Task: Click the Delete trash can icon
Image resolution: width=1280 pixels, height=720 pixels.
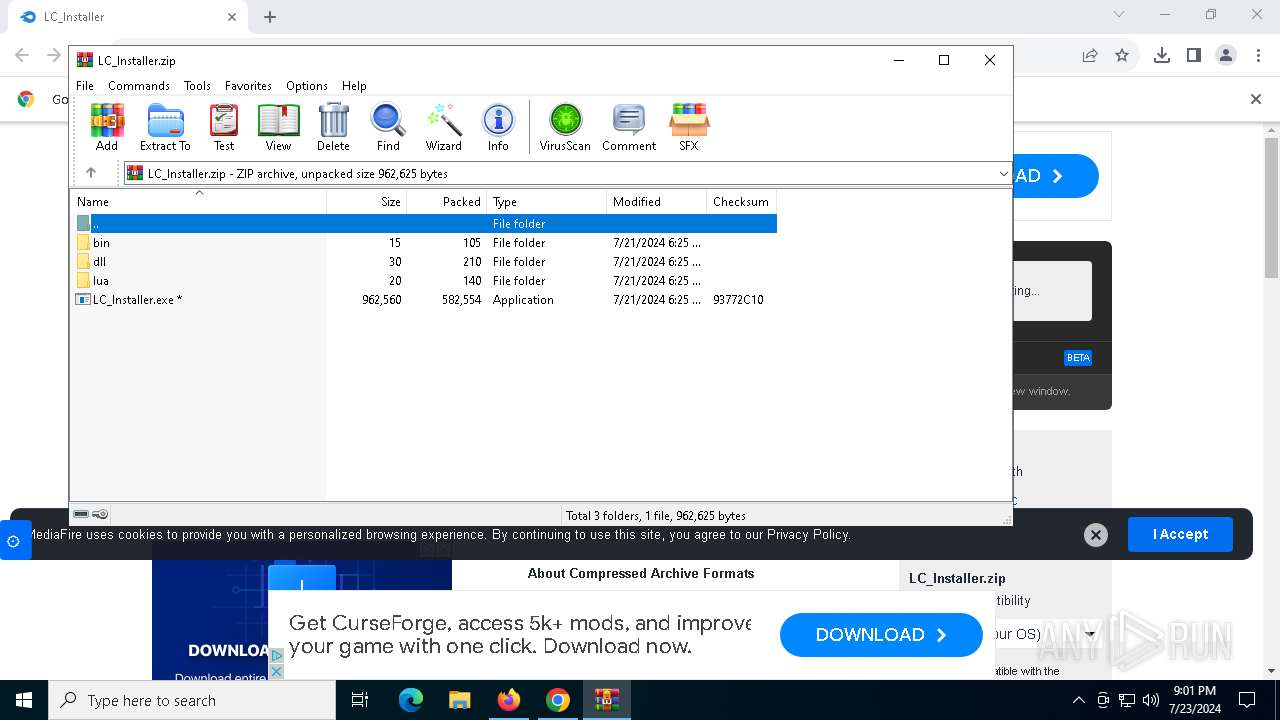Action: (x=333, y=127)
